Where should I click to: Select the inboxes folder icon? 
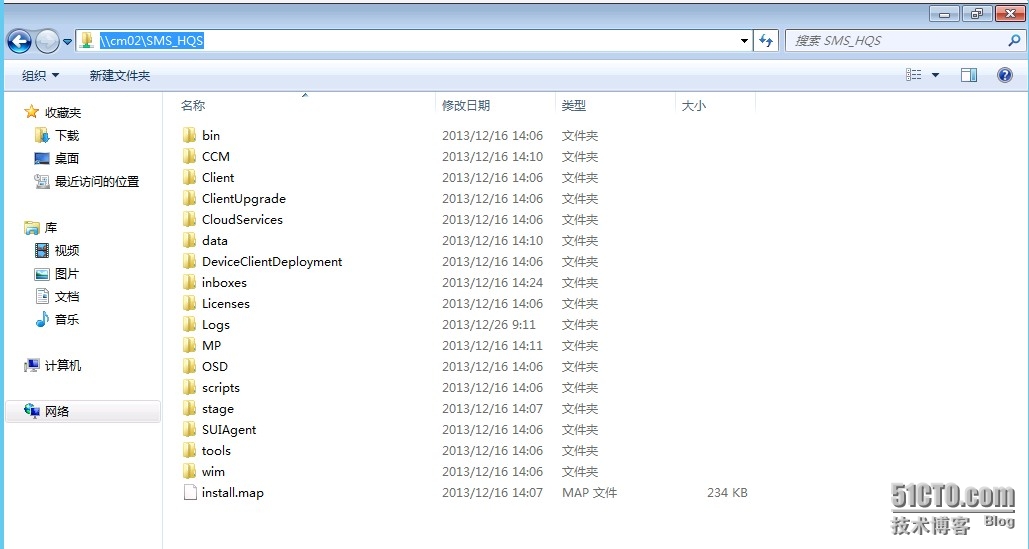[x=189, y=282]
